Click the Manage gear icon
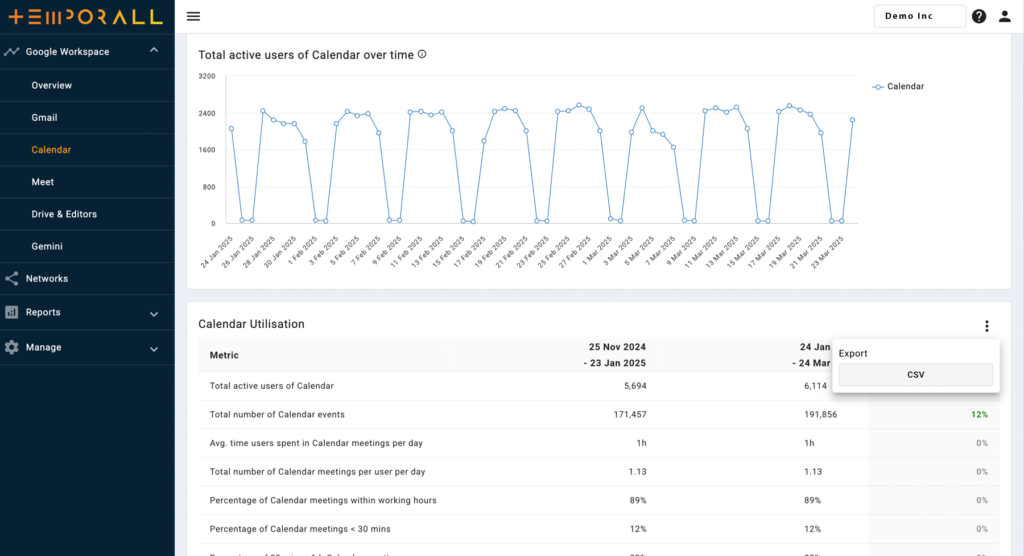Viewport: 1024px width, 556px height. click(11, 348)
